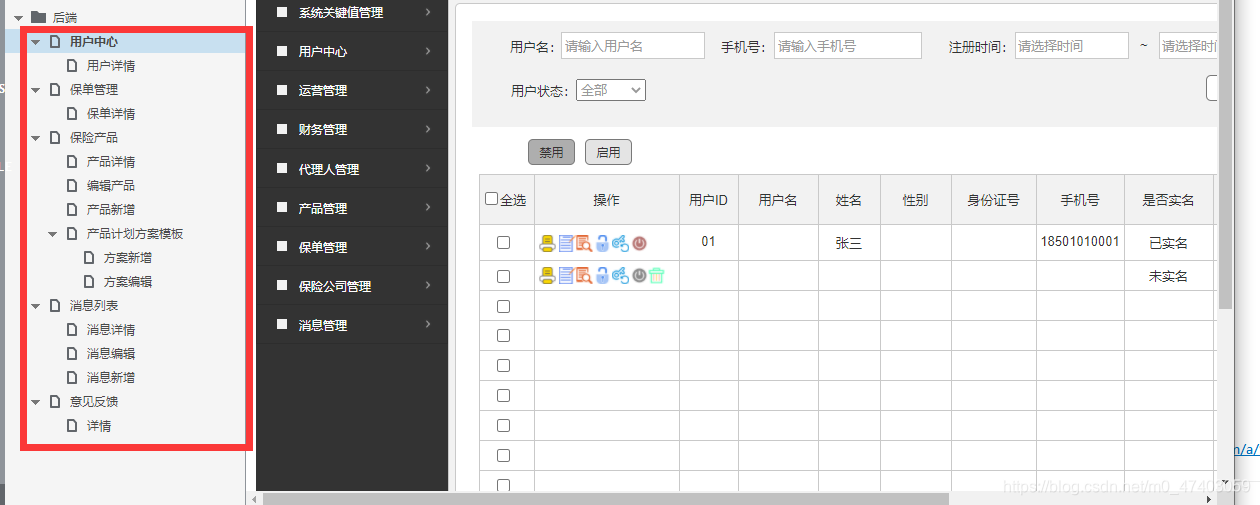
Task: Select 详情 under 意见反馈
Action: click(x=99, y=426)
